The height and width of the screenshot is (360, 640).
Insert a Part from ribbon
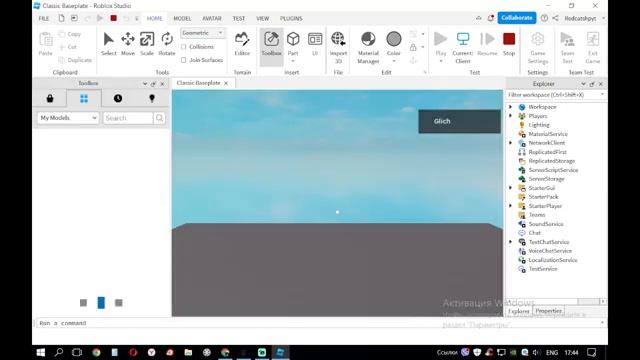(x=293, y=39)
